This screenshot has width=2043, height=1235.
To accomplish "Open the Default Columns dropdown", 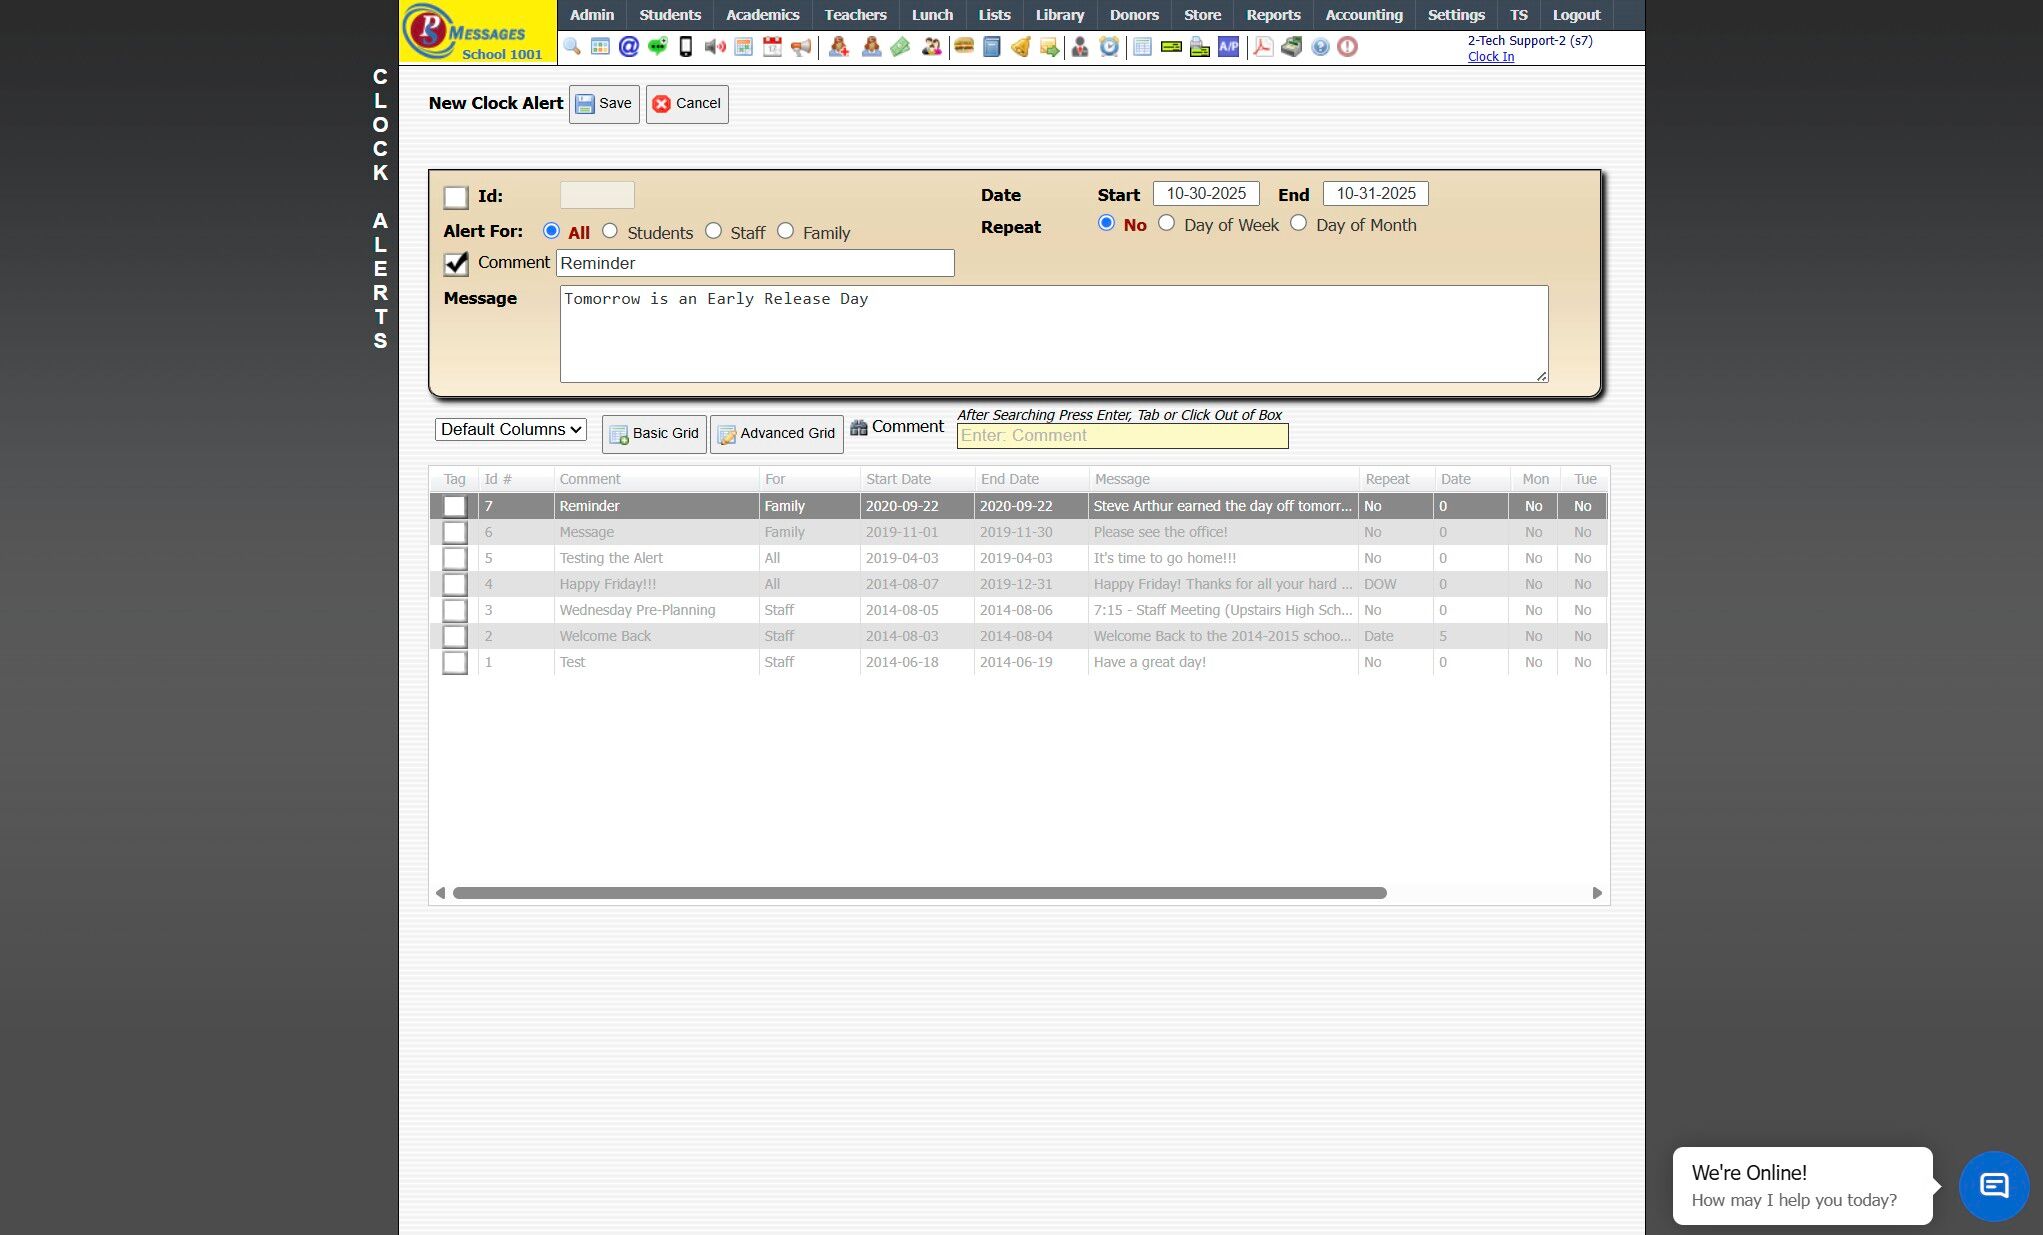I will pos(511,429).
